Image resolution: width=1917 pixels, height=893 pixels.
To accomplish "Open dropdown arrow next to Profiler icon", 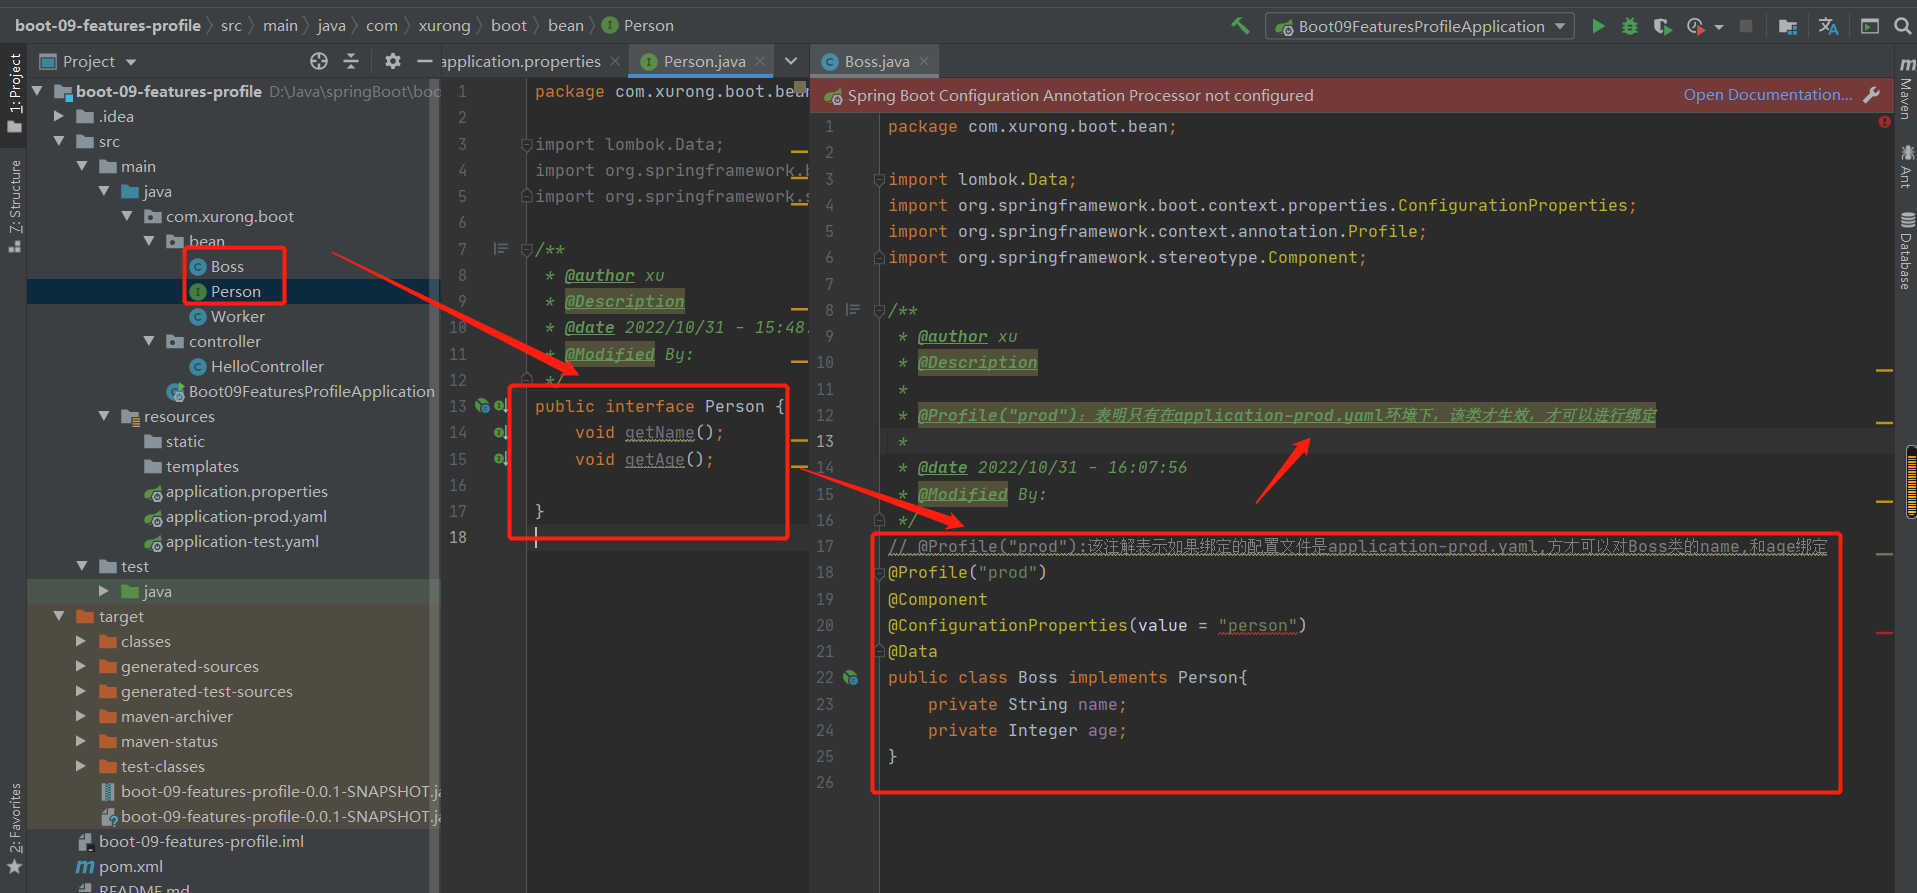I will [x=1719, y=27].
